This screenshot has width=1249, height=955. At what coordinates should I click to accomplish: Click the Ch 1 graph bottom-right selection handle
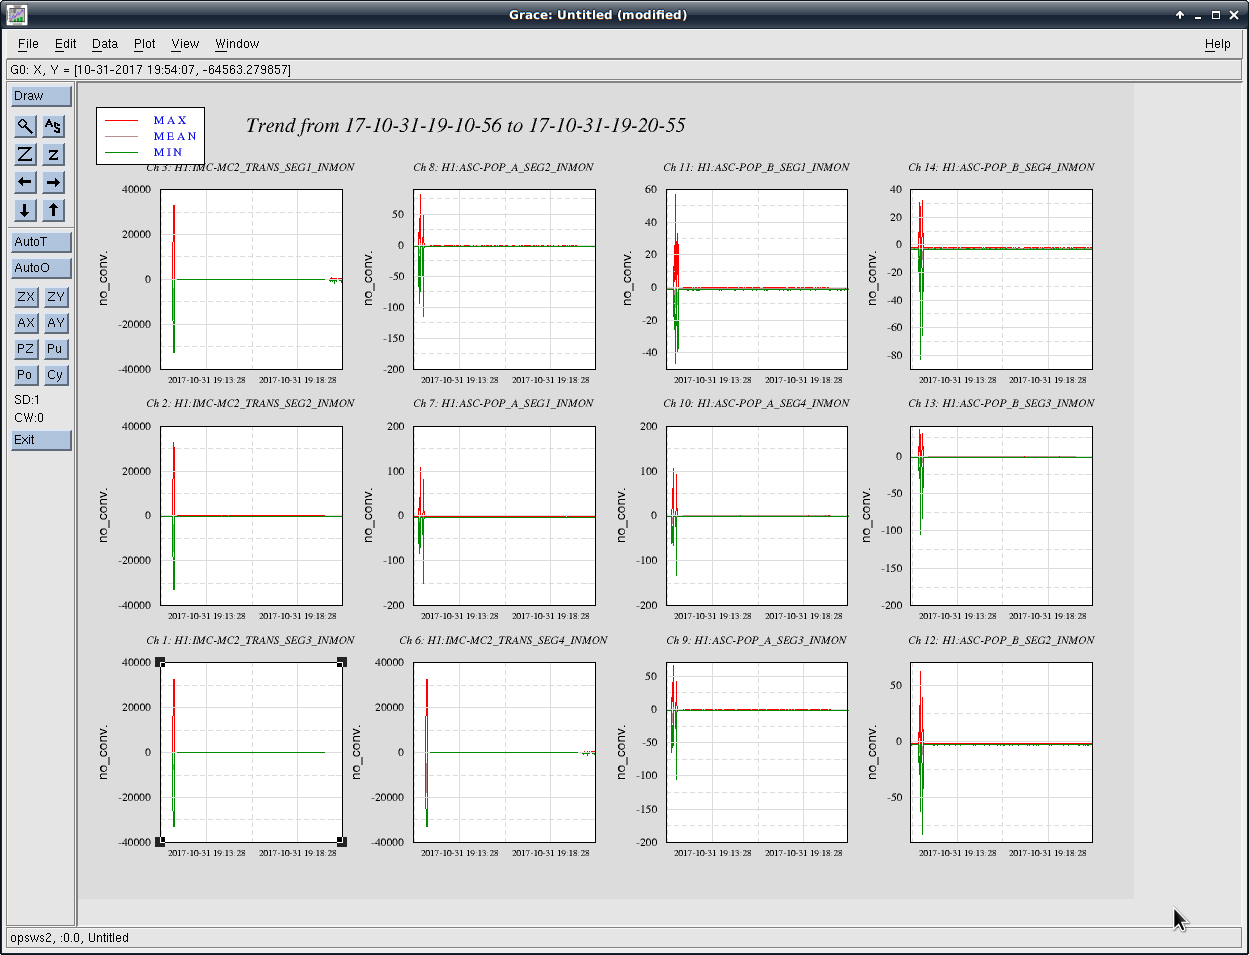click(342, 842)
